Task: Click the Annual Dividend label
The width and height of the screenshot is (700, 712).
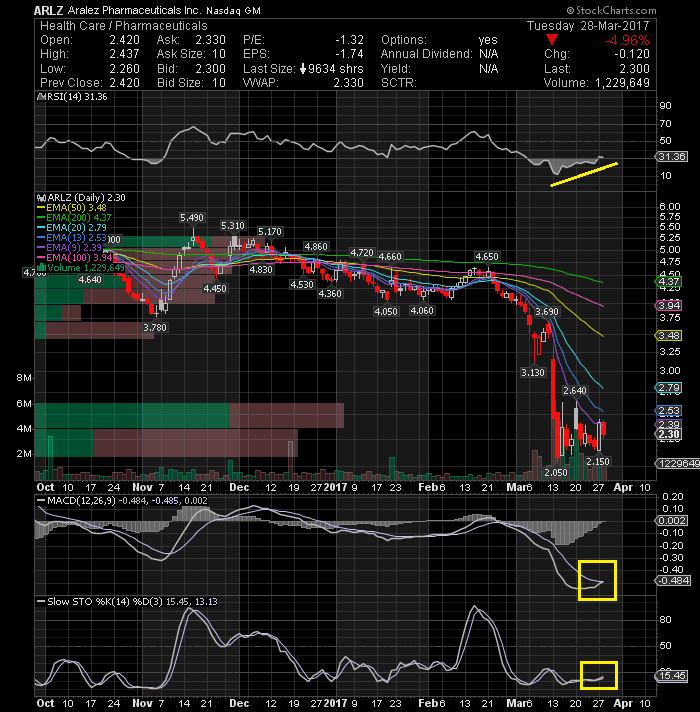Action: click(427, 54)
